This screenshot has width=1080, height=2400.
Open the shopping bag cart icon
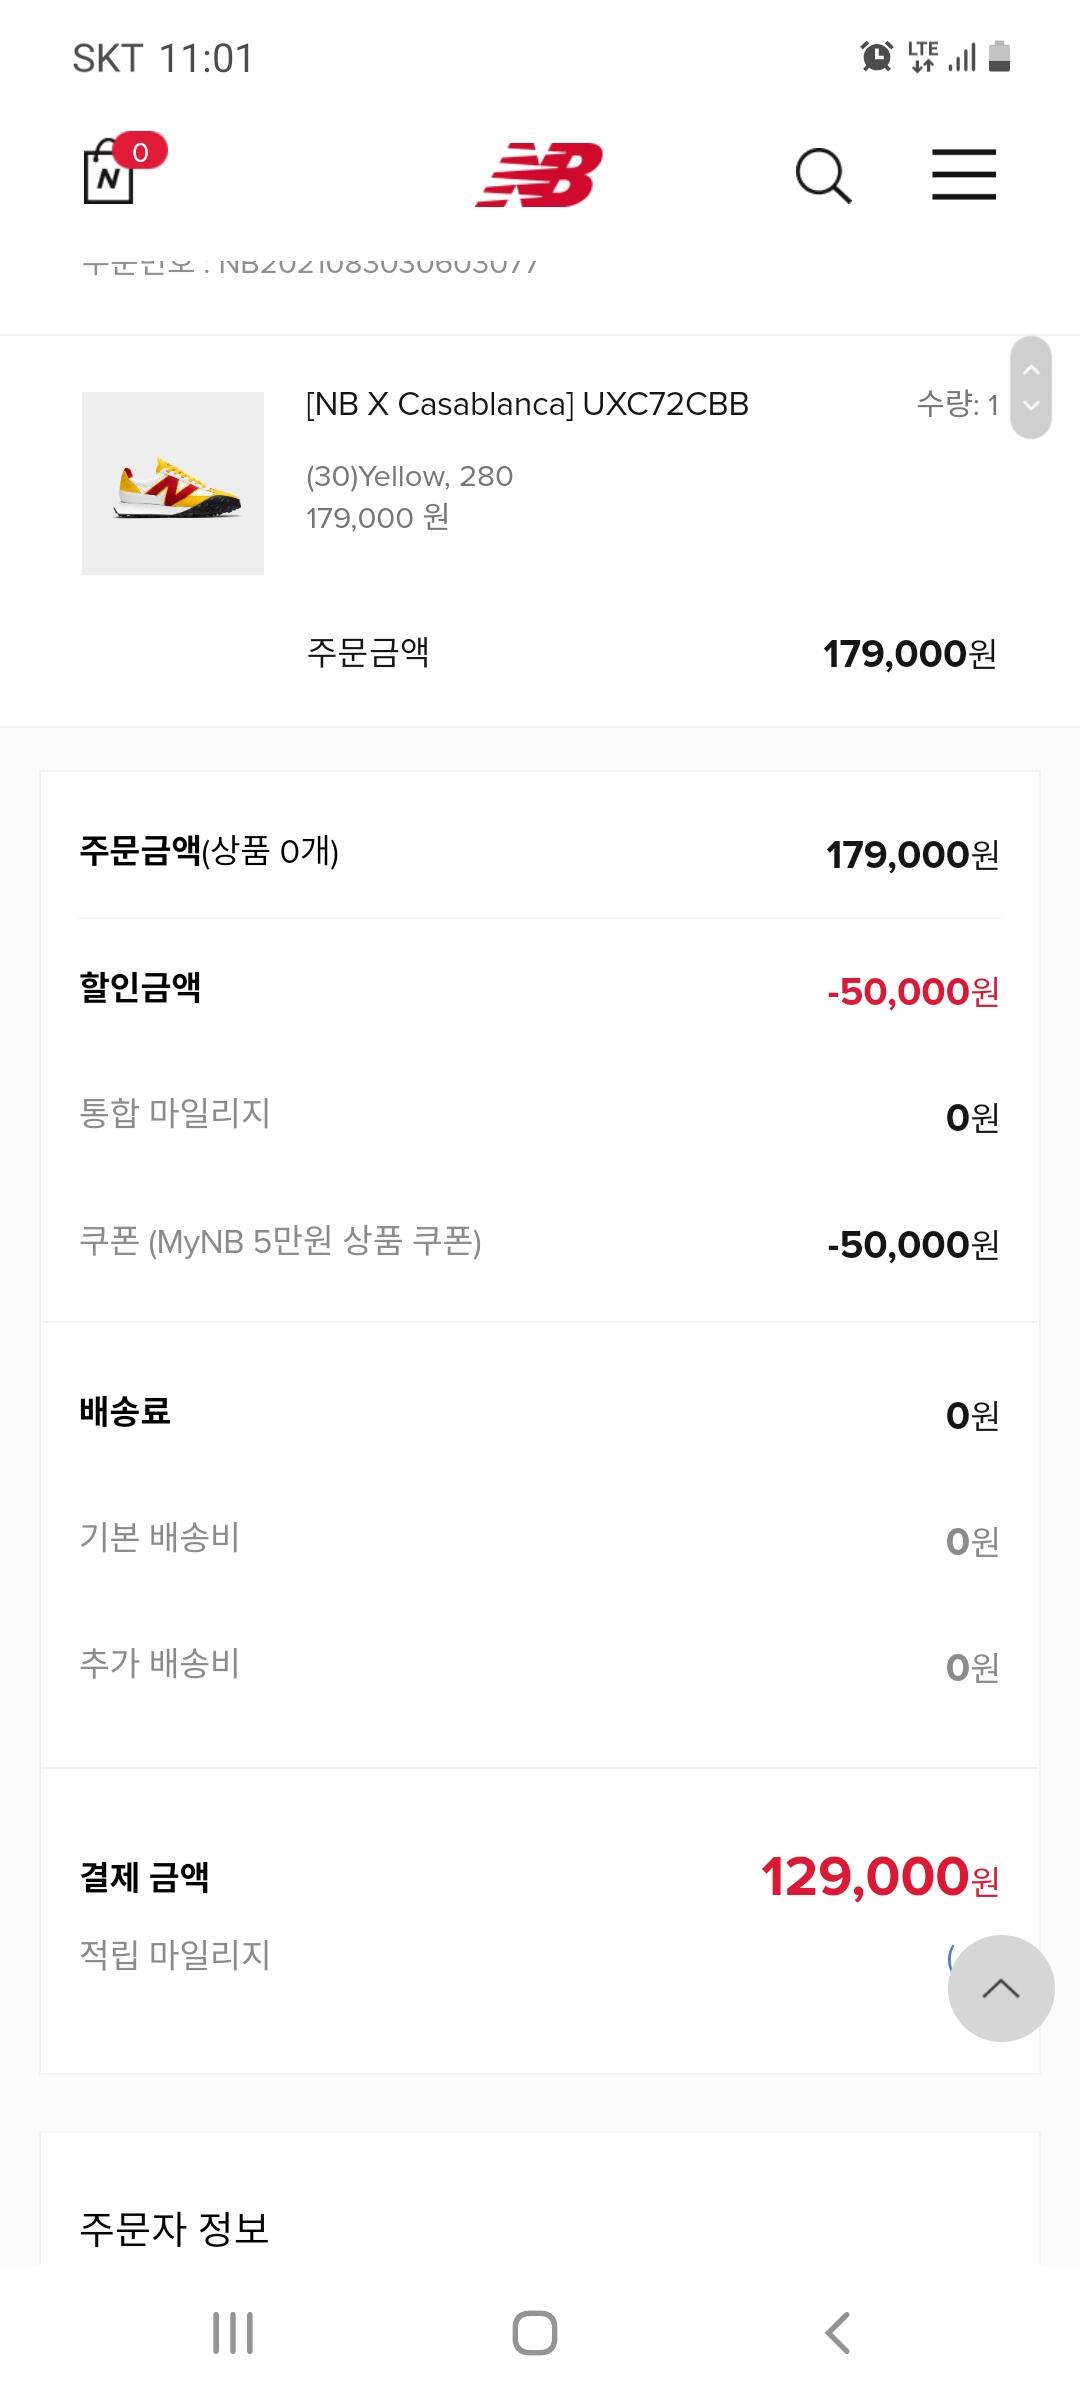tap(110, 175)
